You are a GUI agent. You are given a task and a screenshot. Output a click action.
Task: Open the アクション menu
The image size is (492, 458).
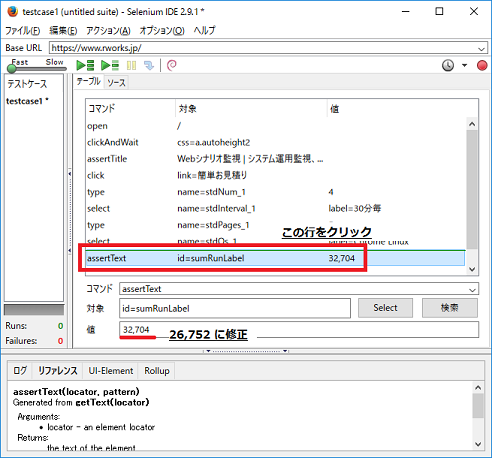(x=108, y=31)
